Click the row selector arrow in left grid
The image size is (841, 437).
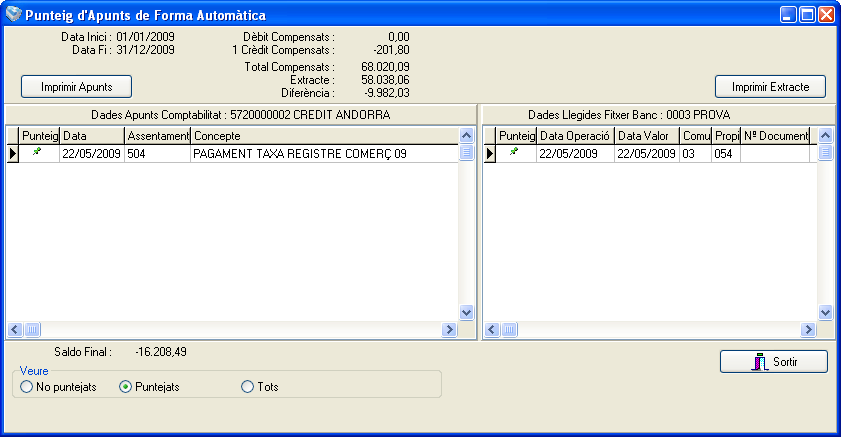[x=13, y=154]
